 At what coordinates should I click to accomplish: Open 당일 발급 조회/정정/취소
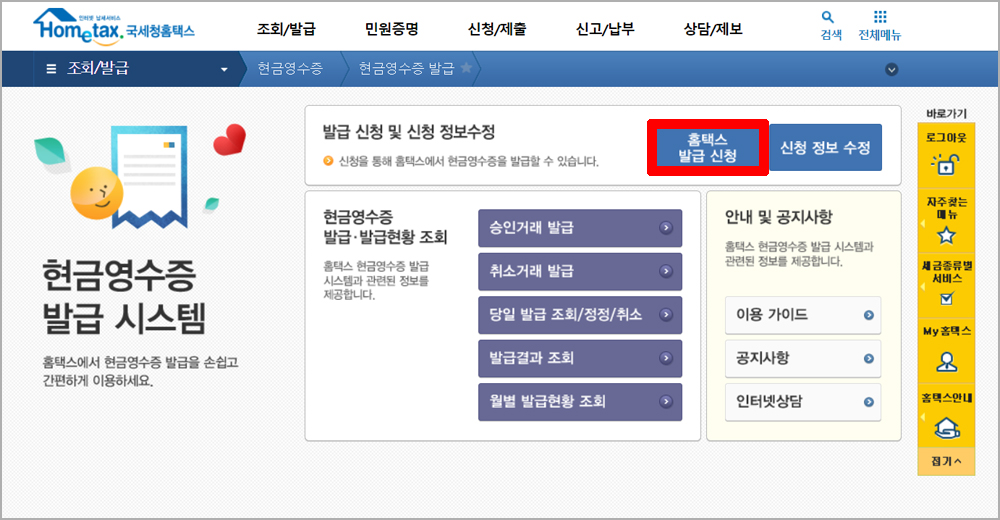[x=580, y=315]
